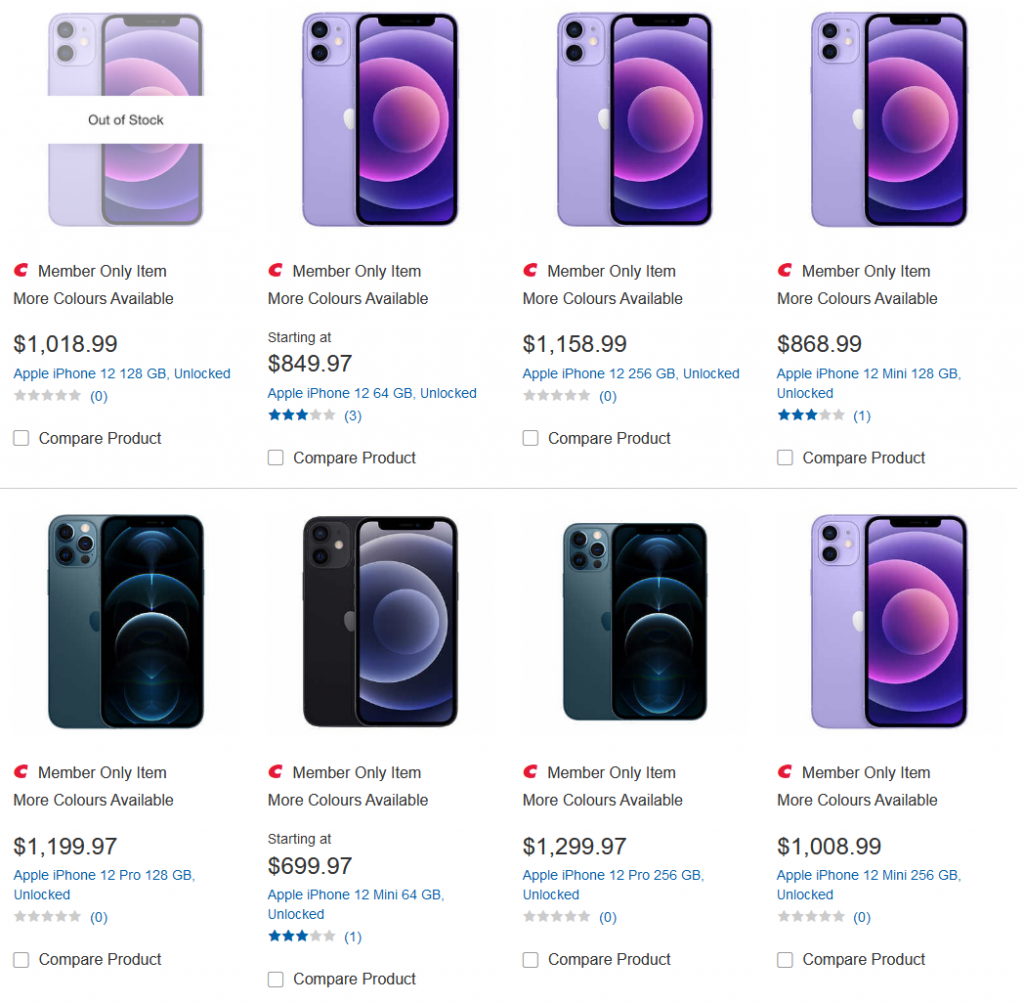Viewport: 1024px width, 1003px height.
Task: Click the black iPhone 12 Mini 64 GB image
Action: 378,620
